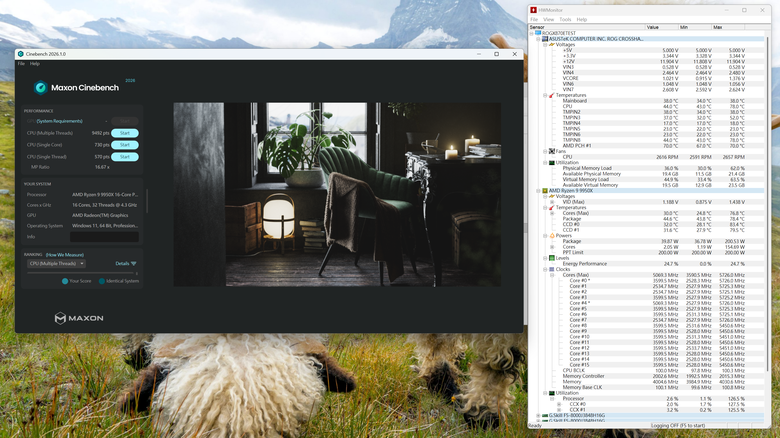Open the HWMonitor View menu

[549, 19]
